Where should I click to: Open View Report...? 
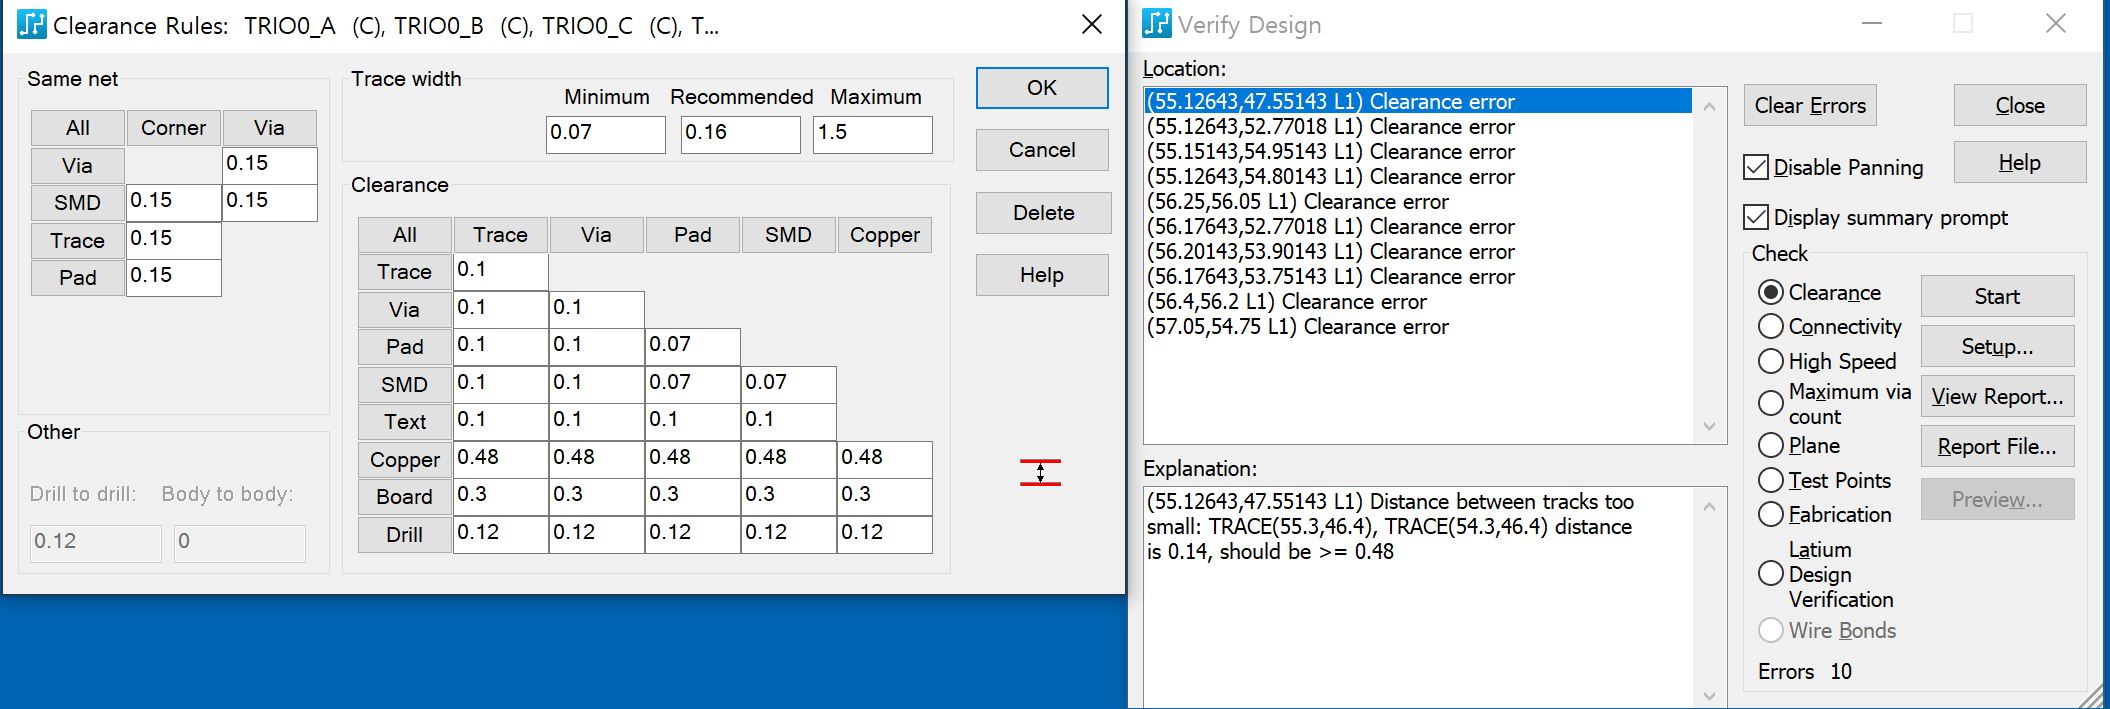[x=1996, y=396]
